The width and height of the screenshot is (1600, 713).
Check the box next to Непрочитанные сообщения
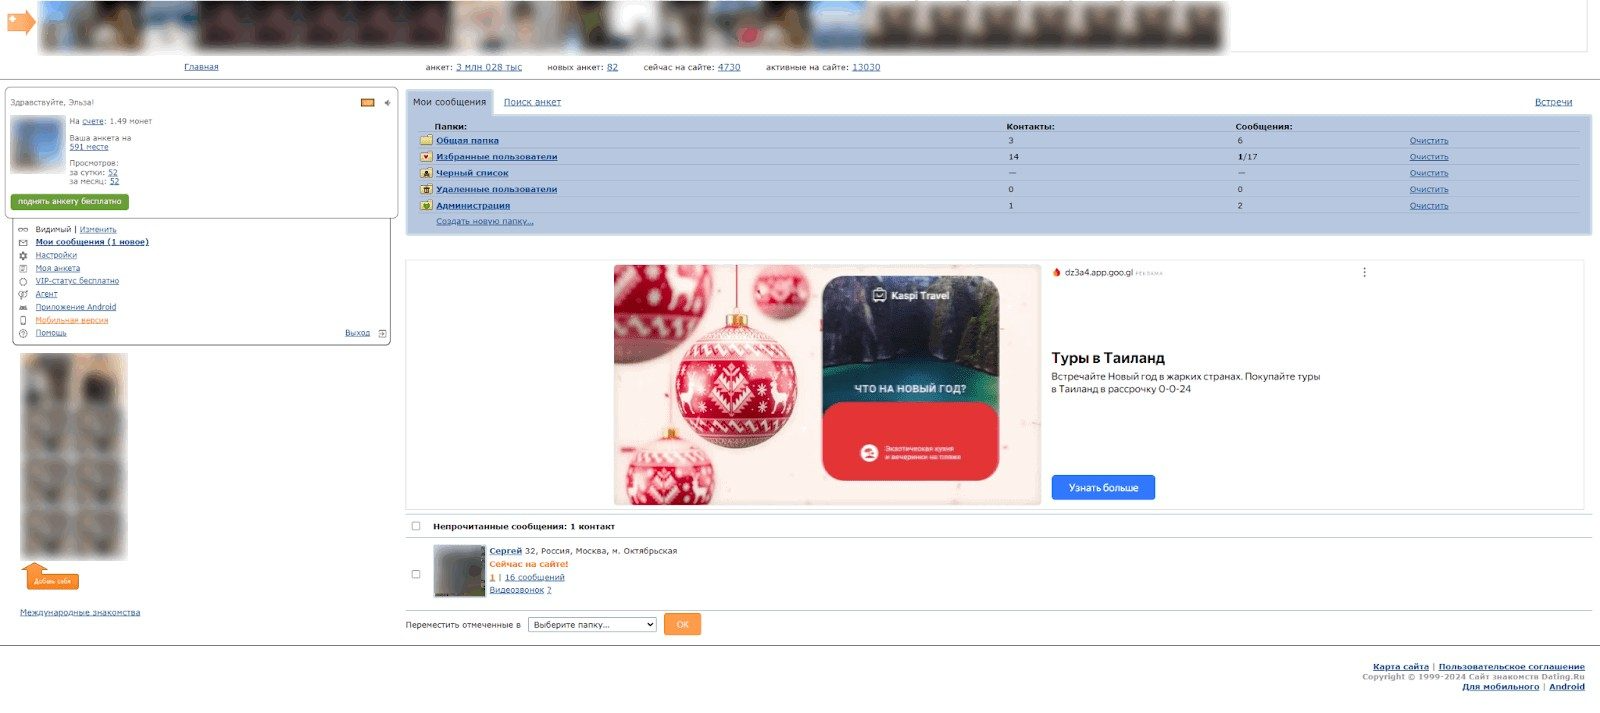pos(416,526)
